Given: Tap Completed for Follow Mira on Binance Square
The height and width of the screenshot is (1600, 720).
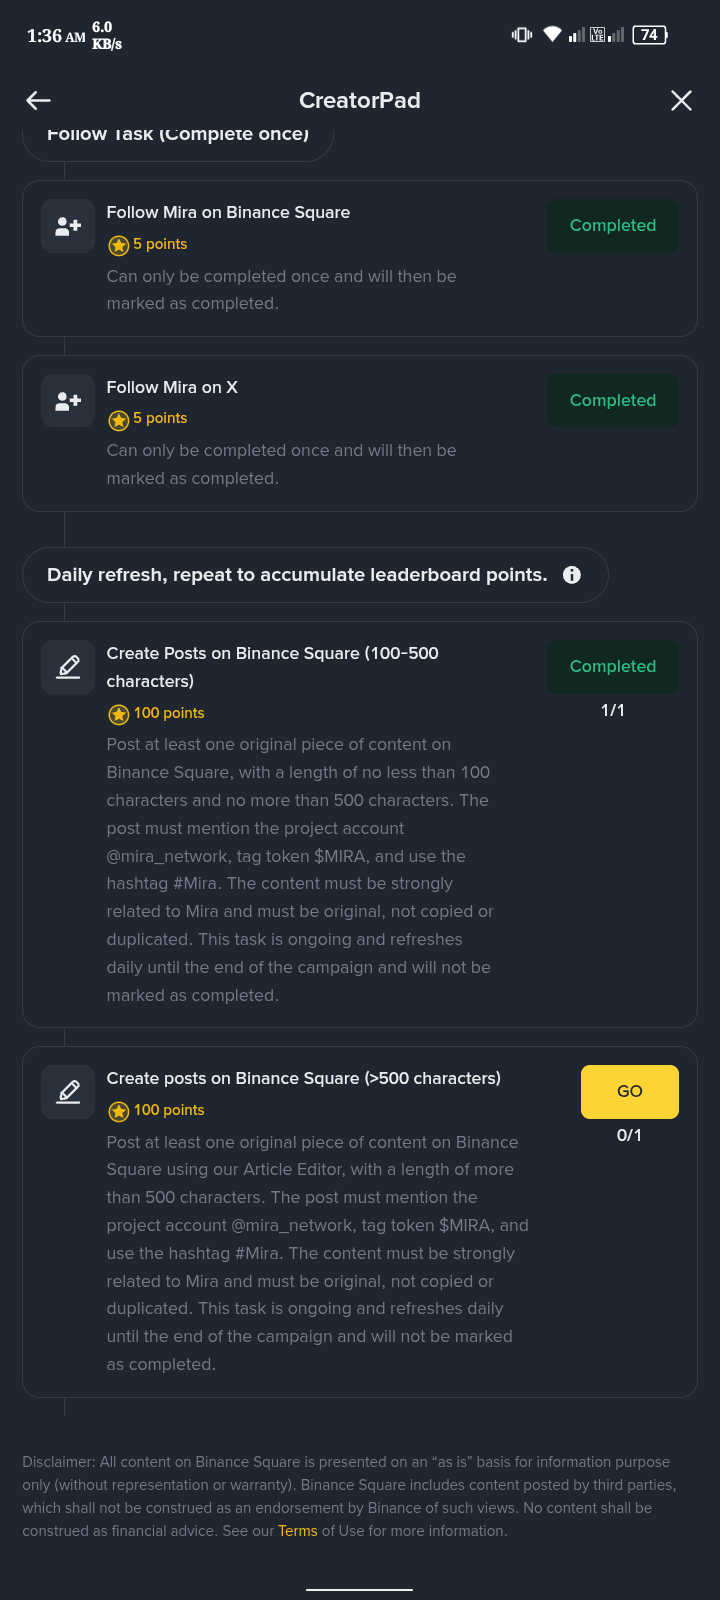Looking at the screenshot, I should 613,226.
